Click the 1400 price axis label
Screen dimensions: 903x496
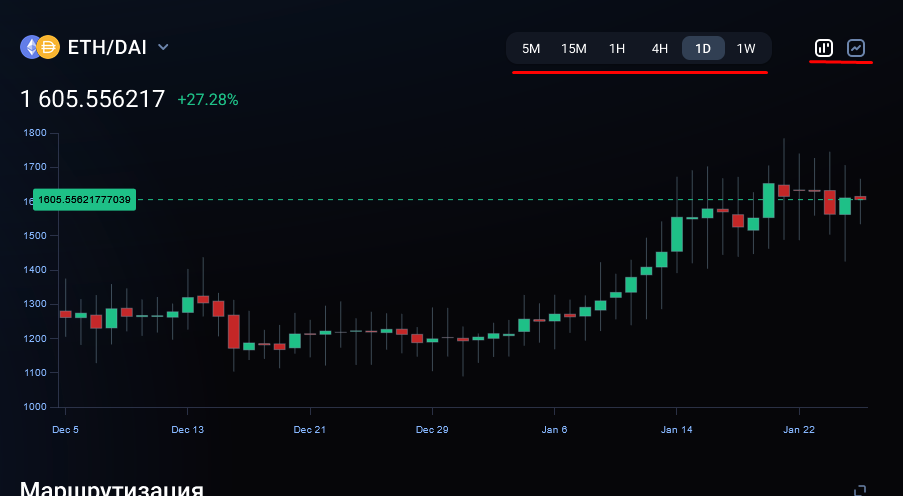35,270
